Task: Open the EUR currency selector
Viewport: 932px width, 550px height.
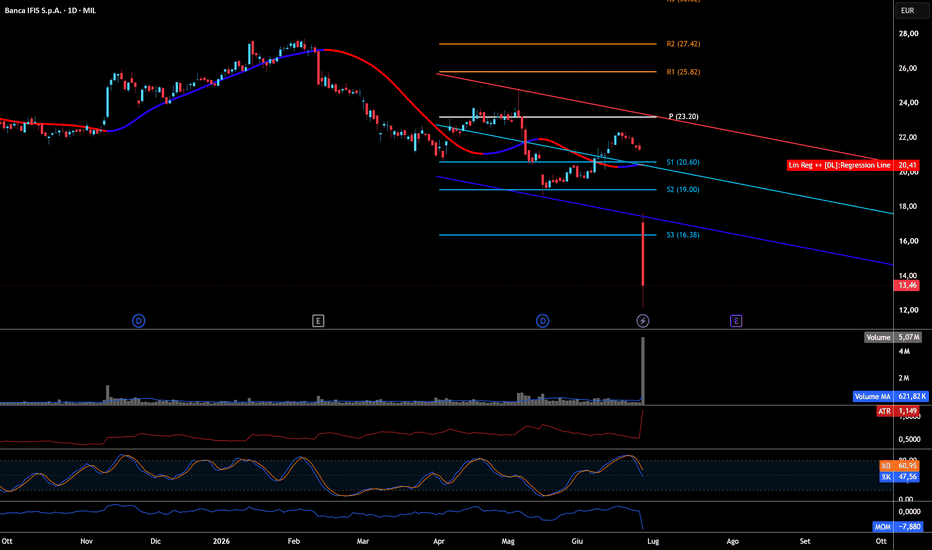Action: [912, 10]
